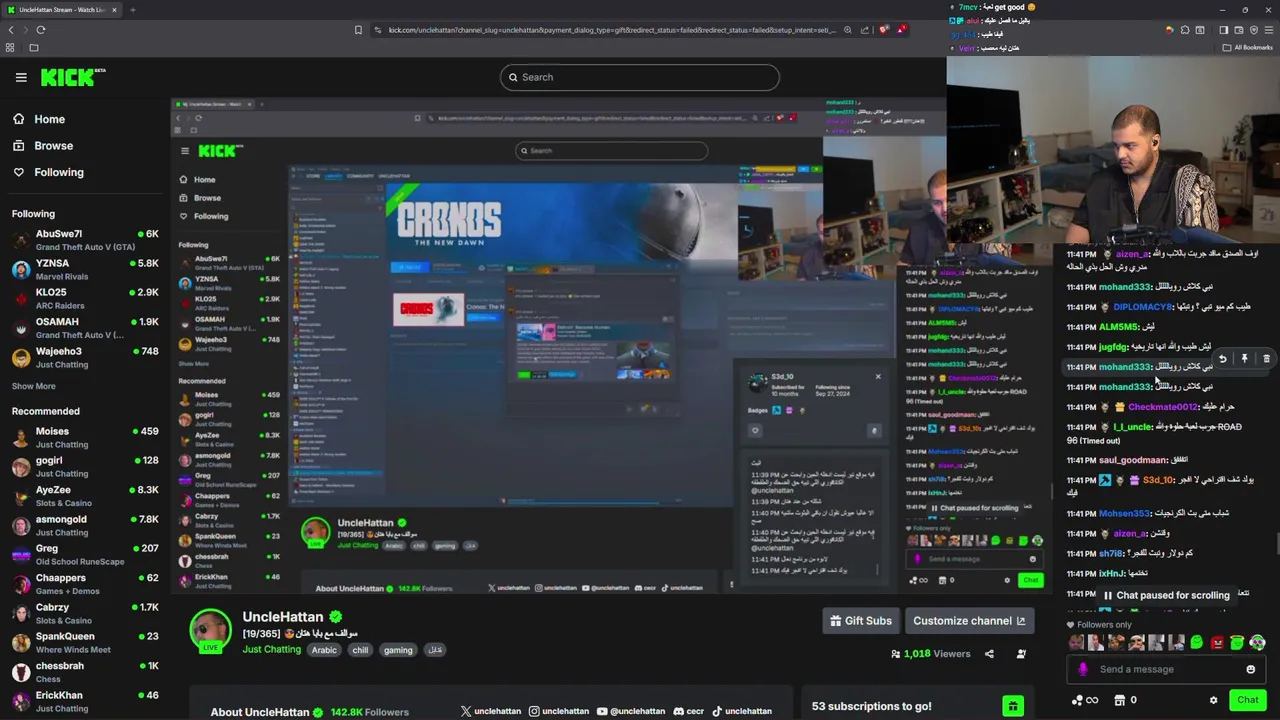Open the browser main menu
1280x720 pixels.
(1270, 30)
